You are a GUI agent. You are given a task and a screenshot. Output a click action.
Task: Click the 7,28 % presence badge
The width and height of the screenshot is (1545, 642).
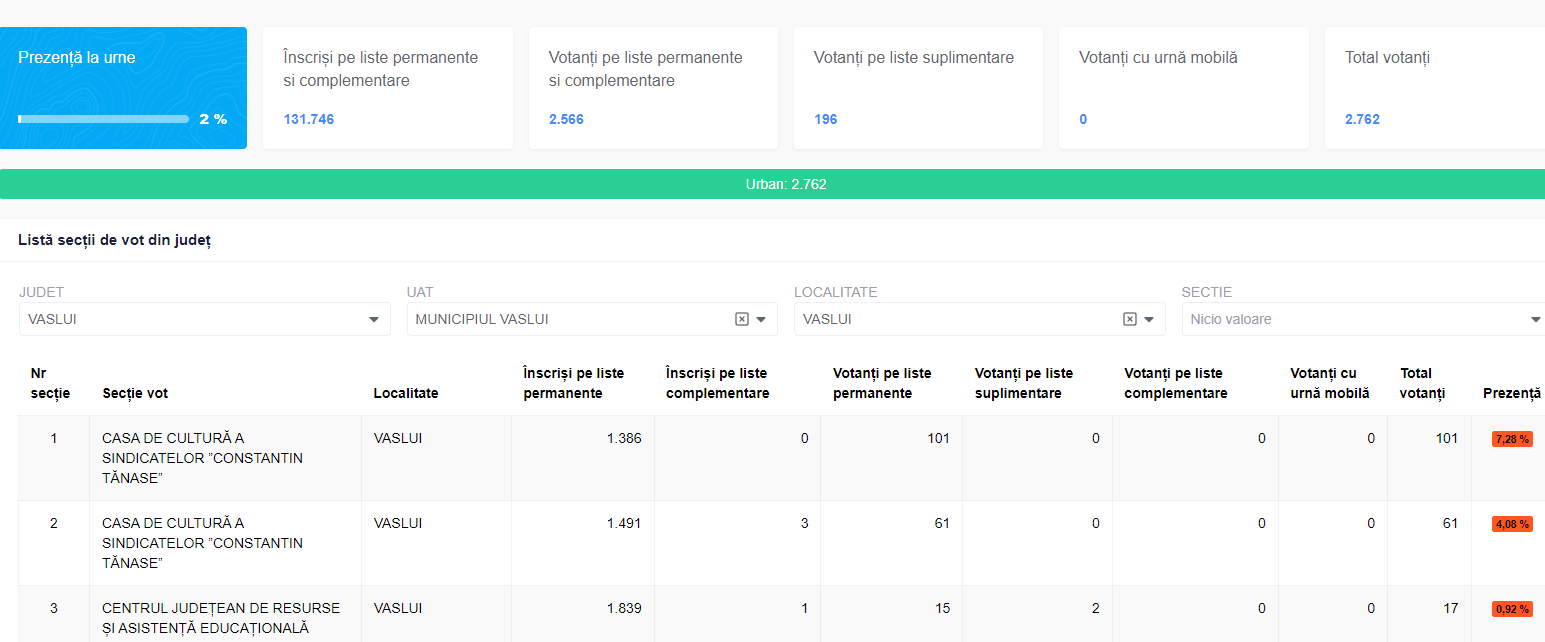1511,439
